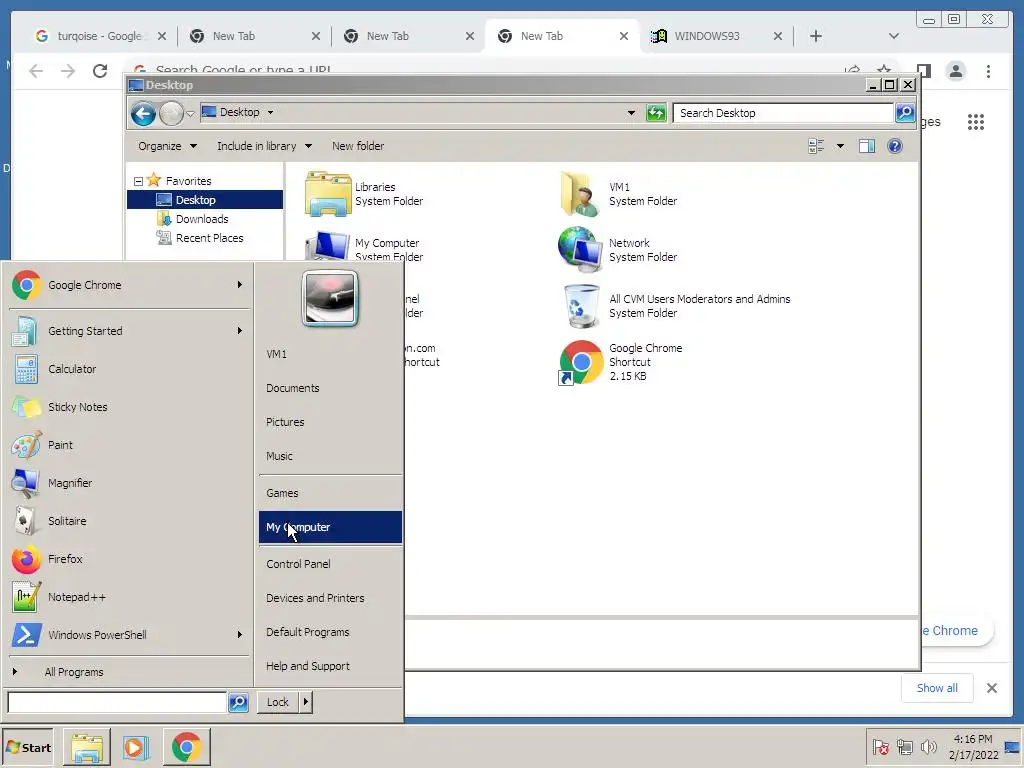This screenshot has height=768, width=1024.
Task: Open the Games menu entry
Action: pyautogui.click(x=330, y=493)
